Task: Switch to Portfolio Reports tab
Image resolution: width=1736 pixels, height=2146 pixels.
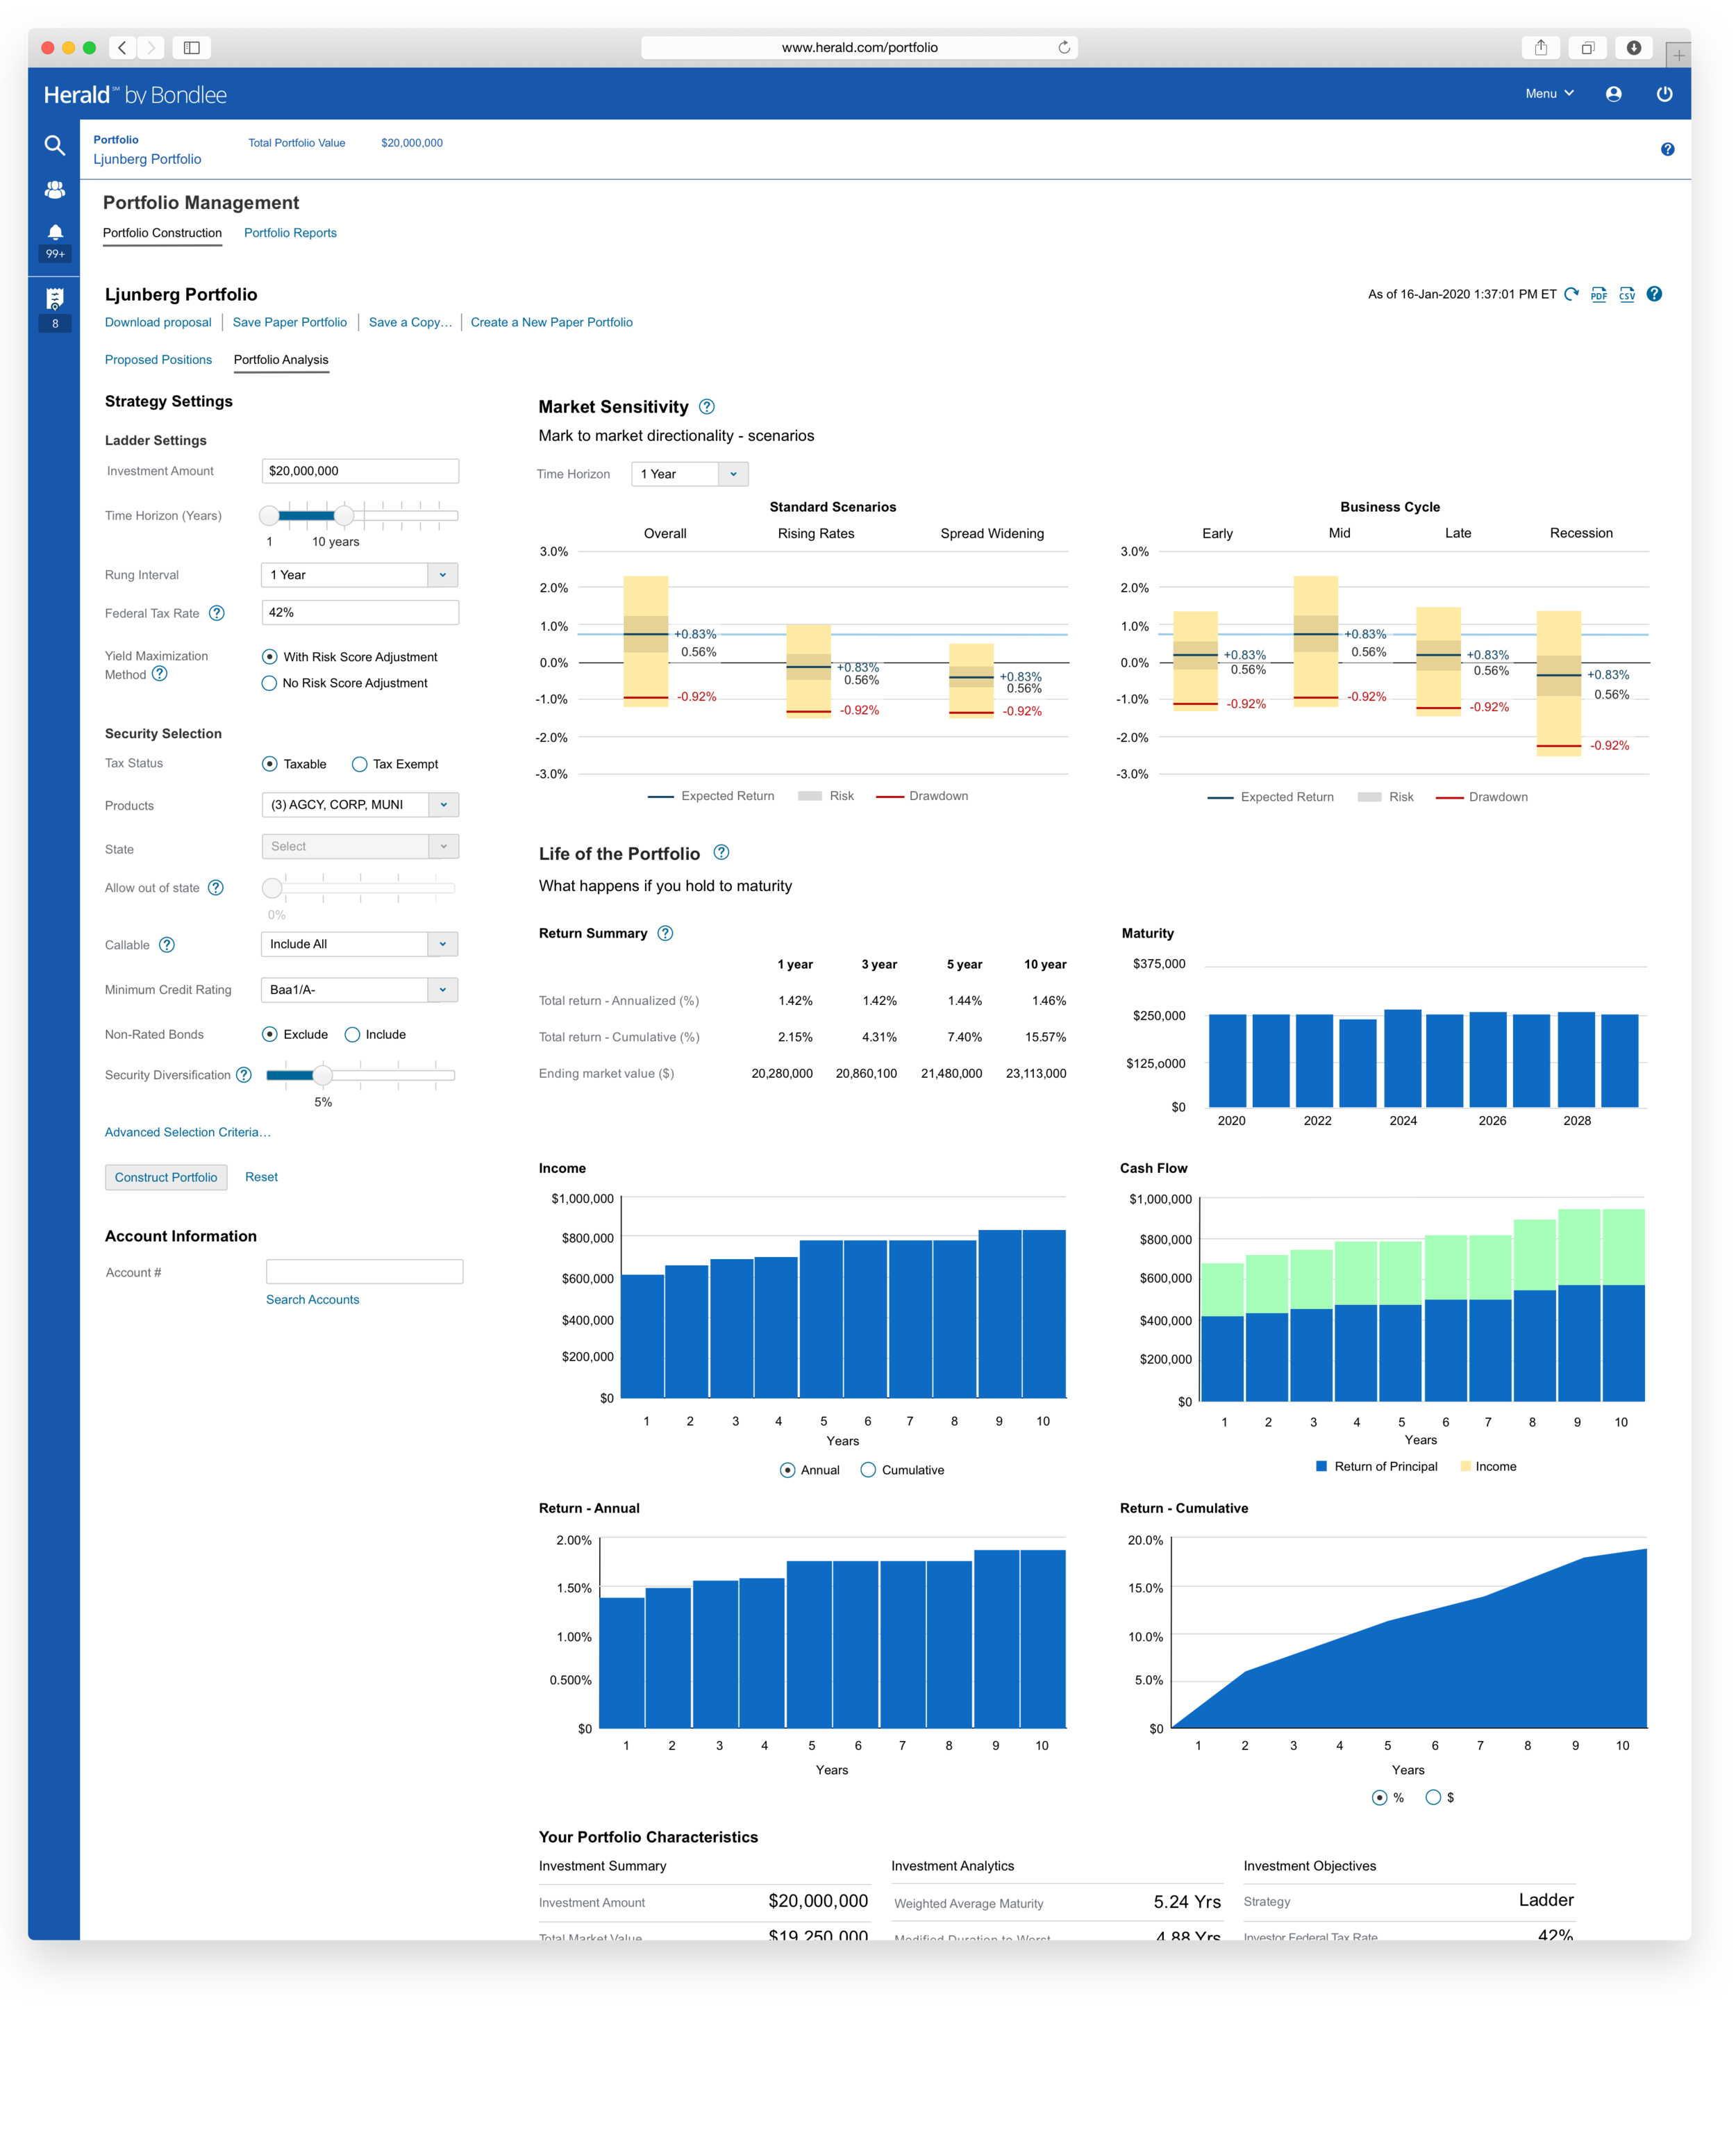Action: [290, 233]
